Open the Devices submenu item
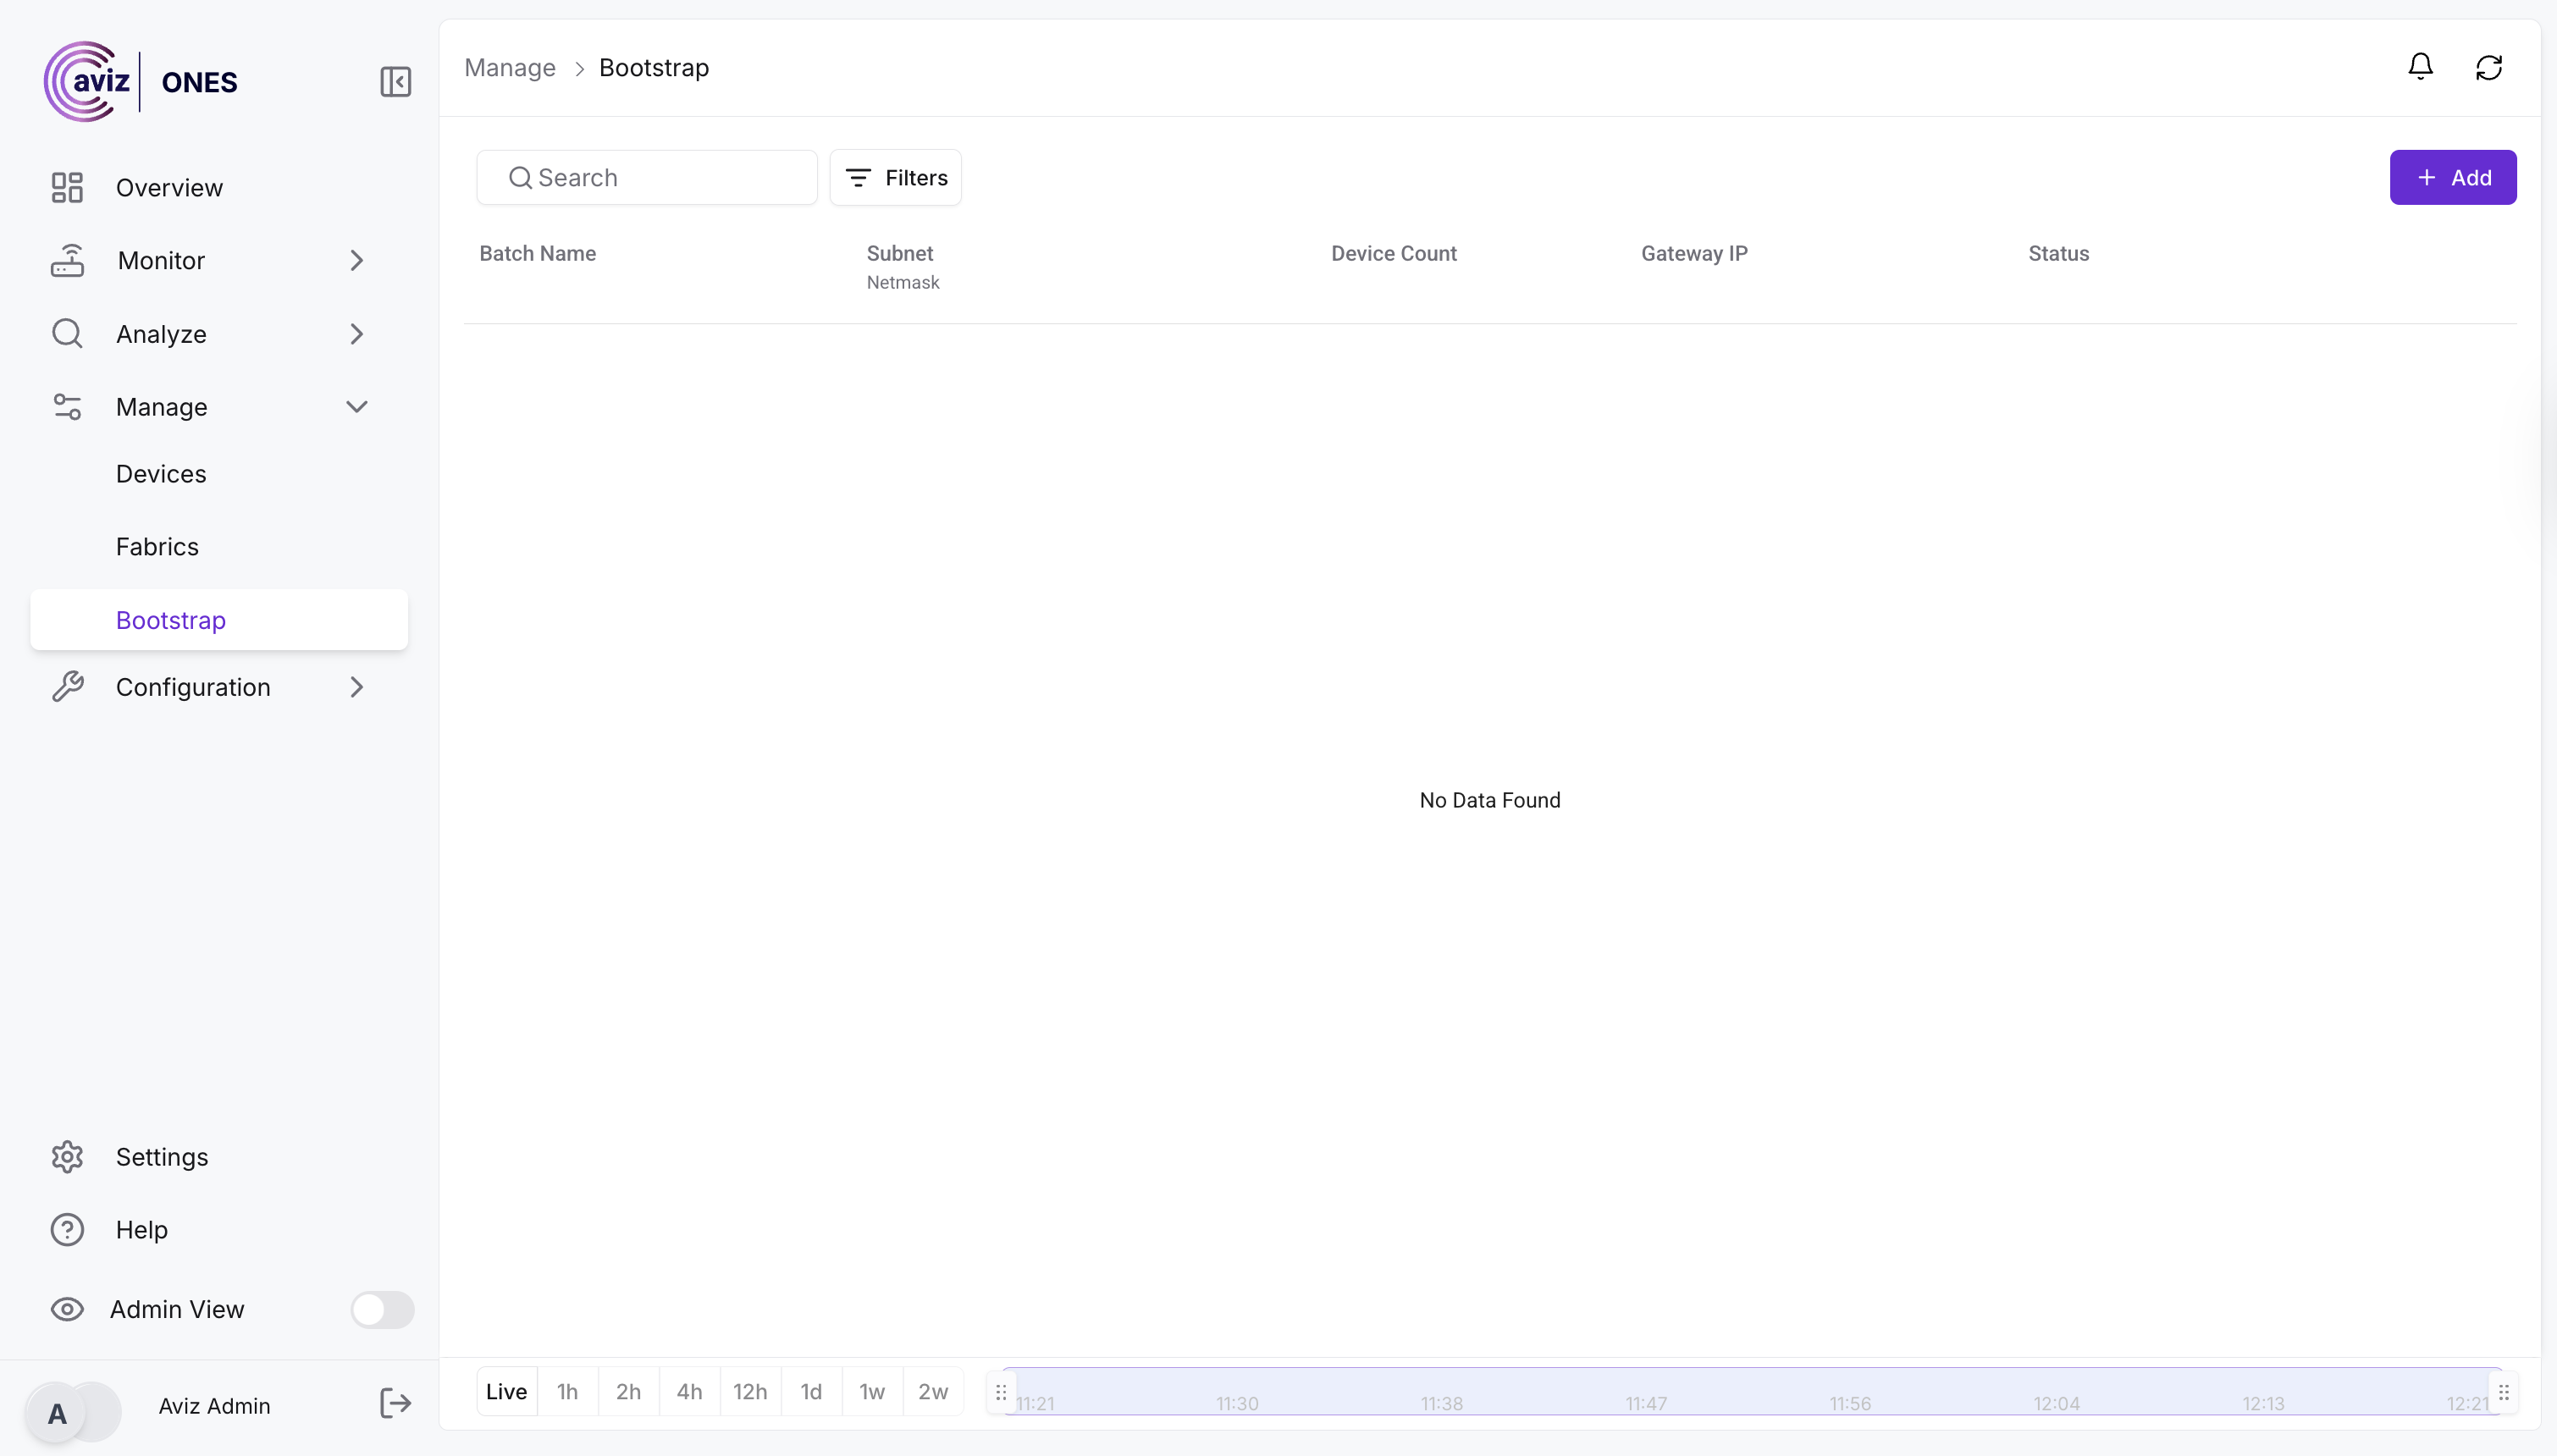The image size is (2557, 1456). click(x=161, y=474)
